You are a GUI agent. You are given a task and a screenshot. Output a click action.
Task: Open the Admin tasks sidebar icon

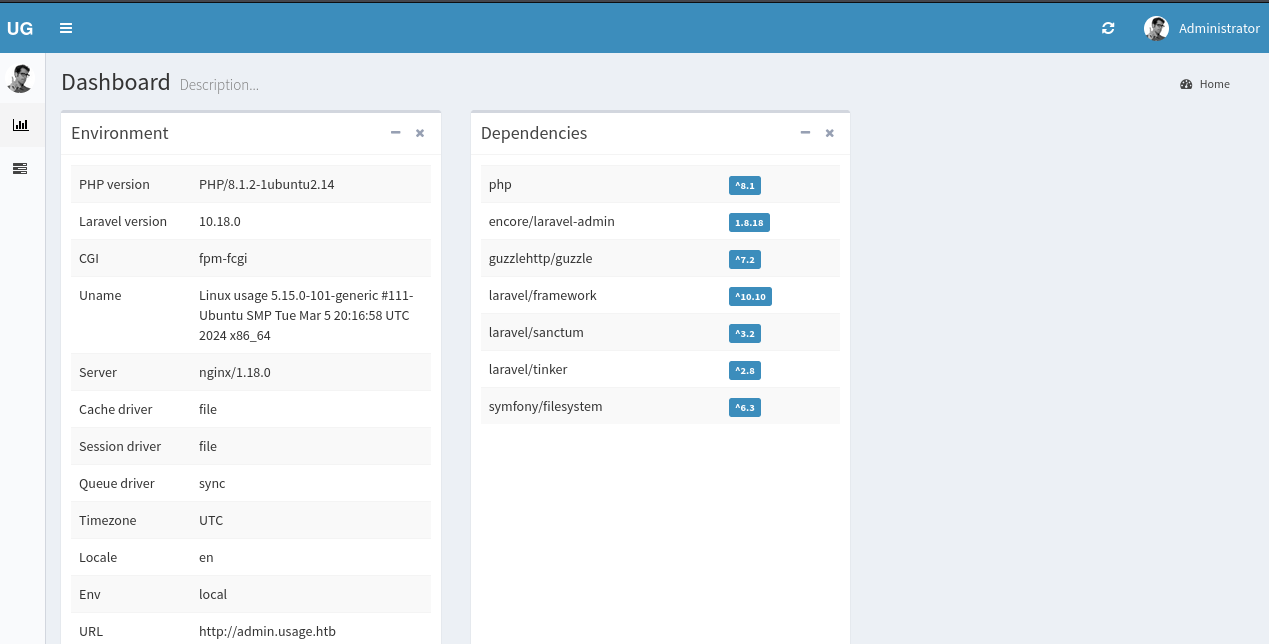click(x=20, y=168)
